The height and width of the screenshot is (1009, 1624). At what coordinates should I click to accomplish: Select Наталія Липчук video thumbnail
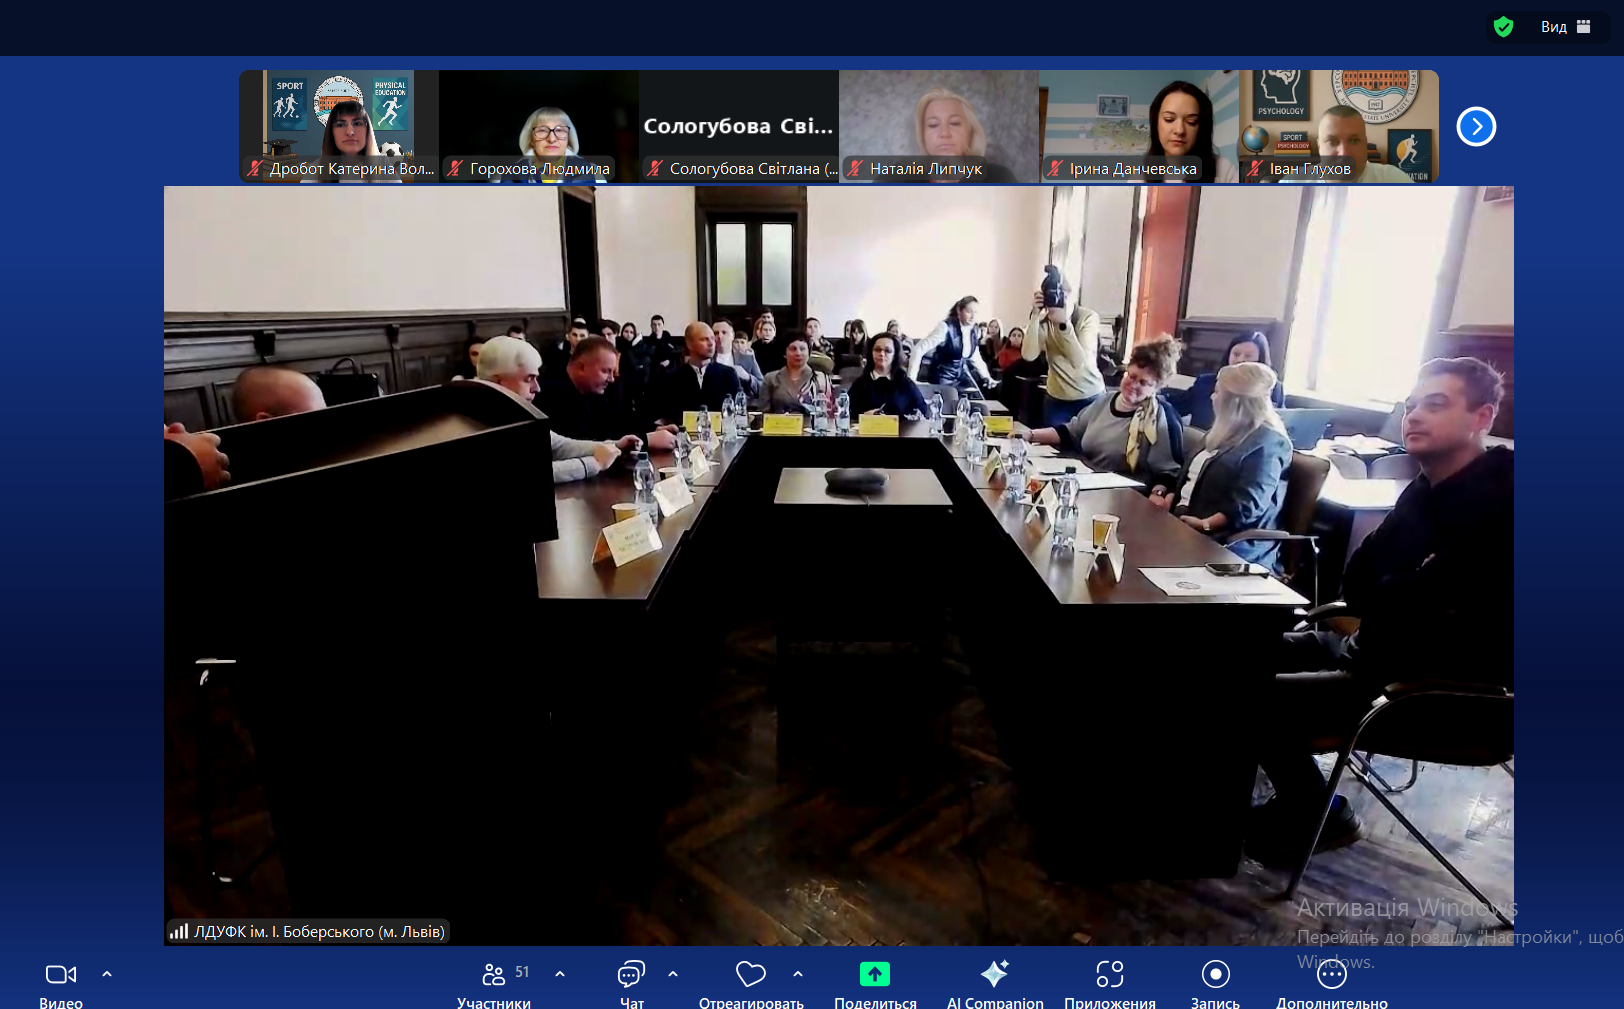pyautogui.click(x=939, y=125)
